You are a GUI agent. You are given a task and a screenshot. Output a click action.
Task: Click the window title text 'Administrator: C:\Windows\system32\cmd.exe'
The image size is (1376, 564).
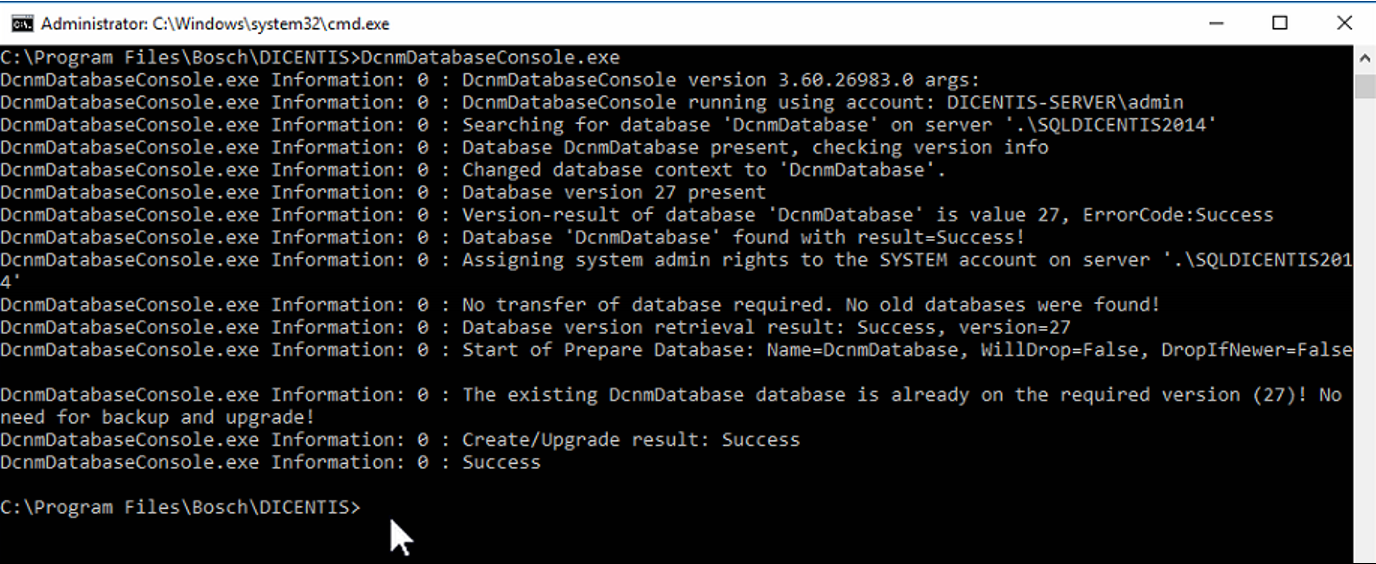(215, 23)
